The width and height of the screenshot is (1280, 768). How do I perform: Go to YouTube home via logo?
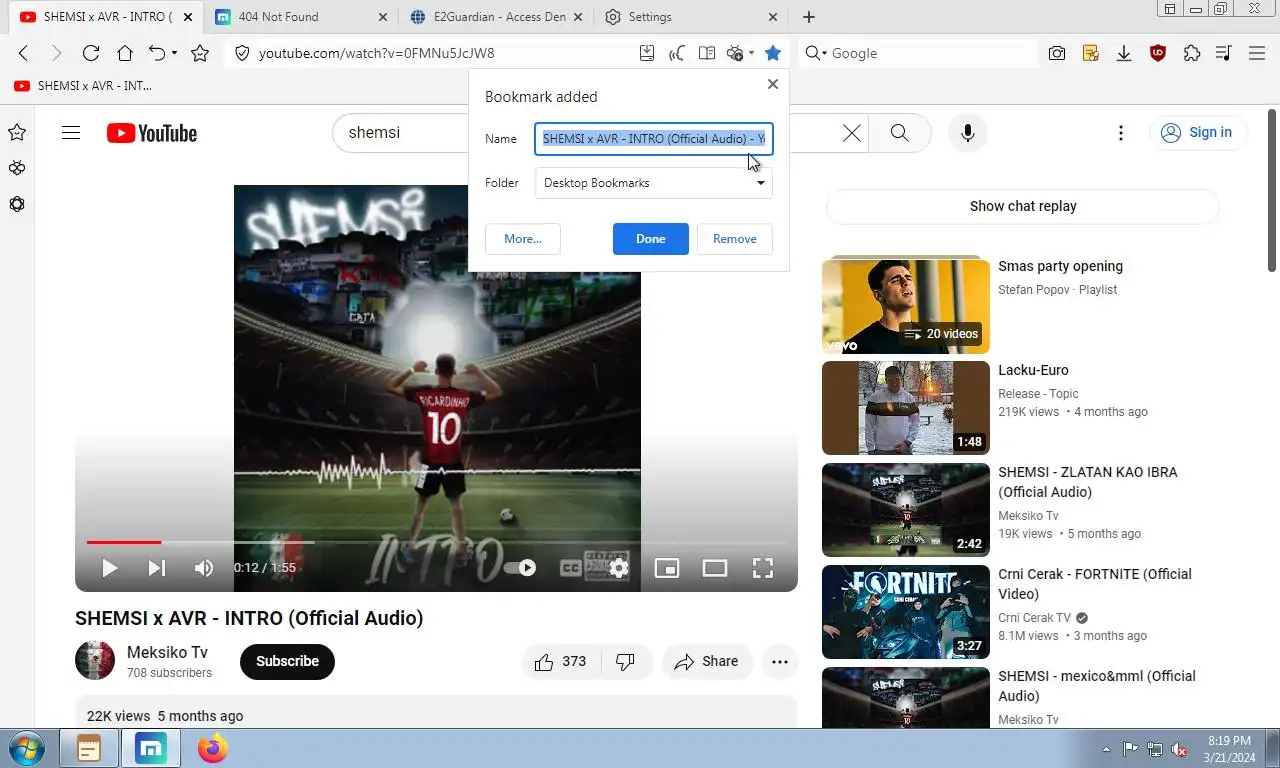[x=152, y=133]
